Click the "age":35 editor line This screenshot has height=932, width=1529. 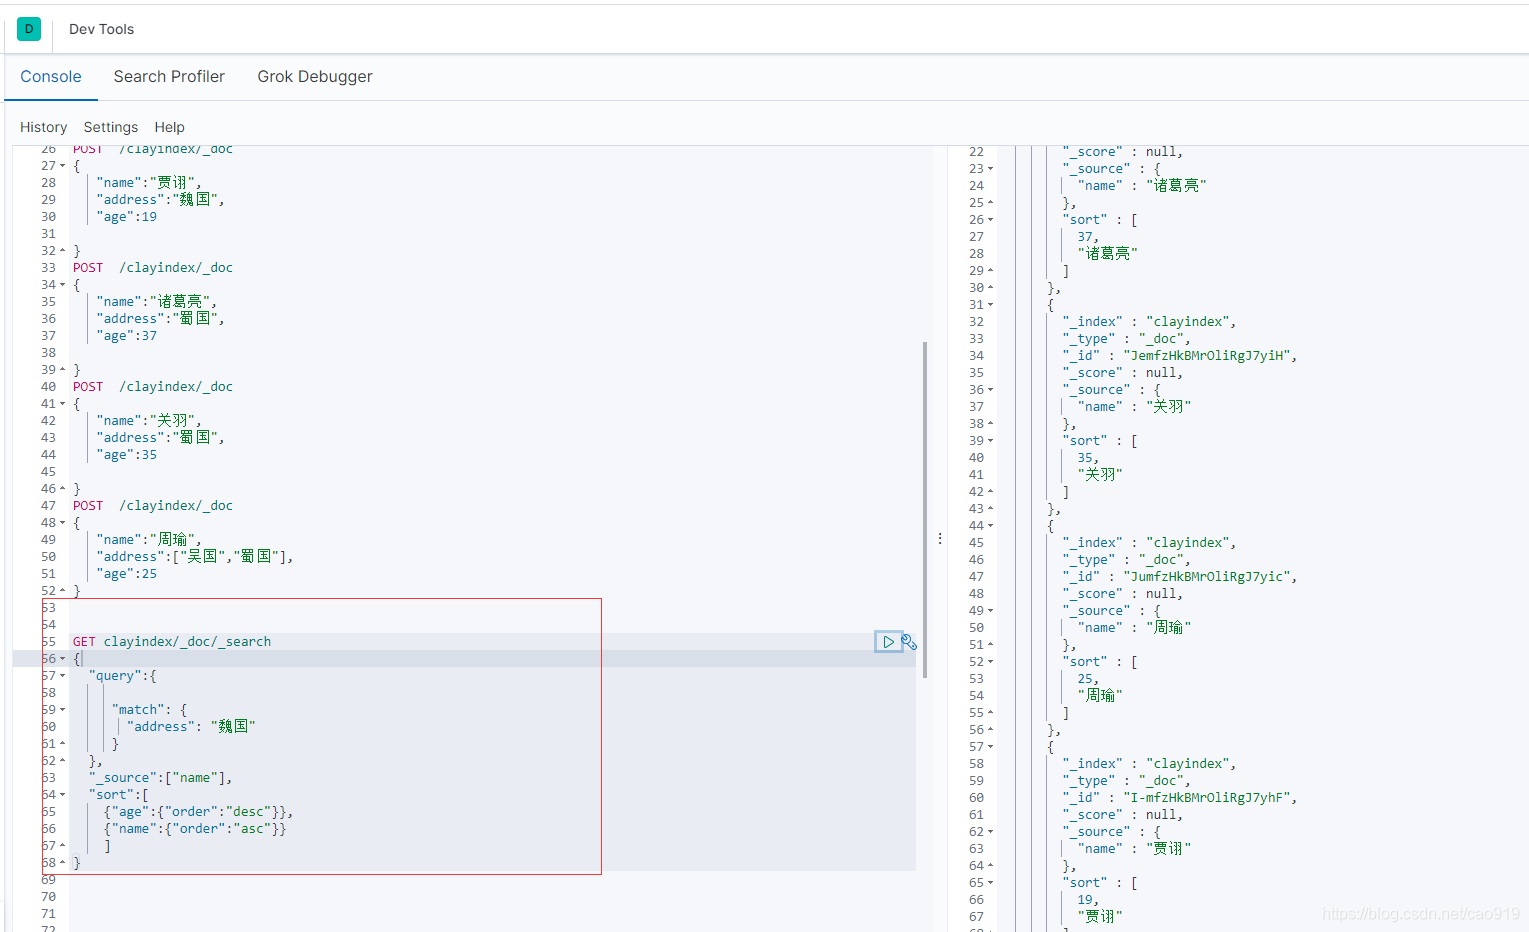tap(127, 455)
